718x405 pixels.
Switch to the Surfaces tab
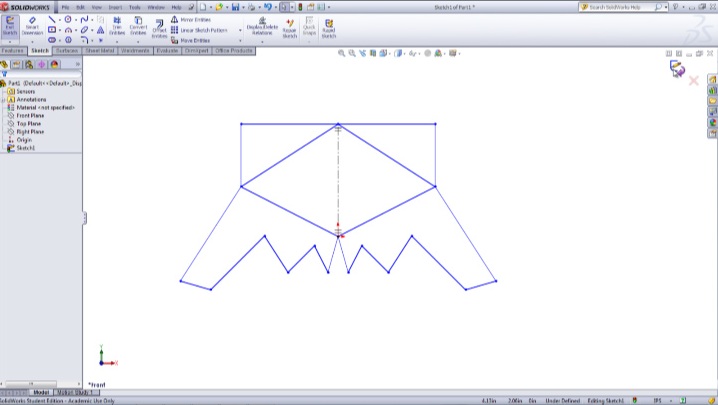(x=67, y=51)
